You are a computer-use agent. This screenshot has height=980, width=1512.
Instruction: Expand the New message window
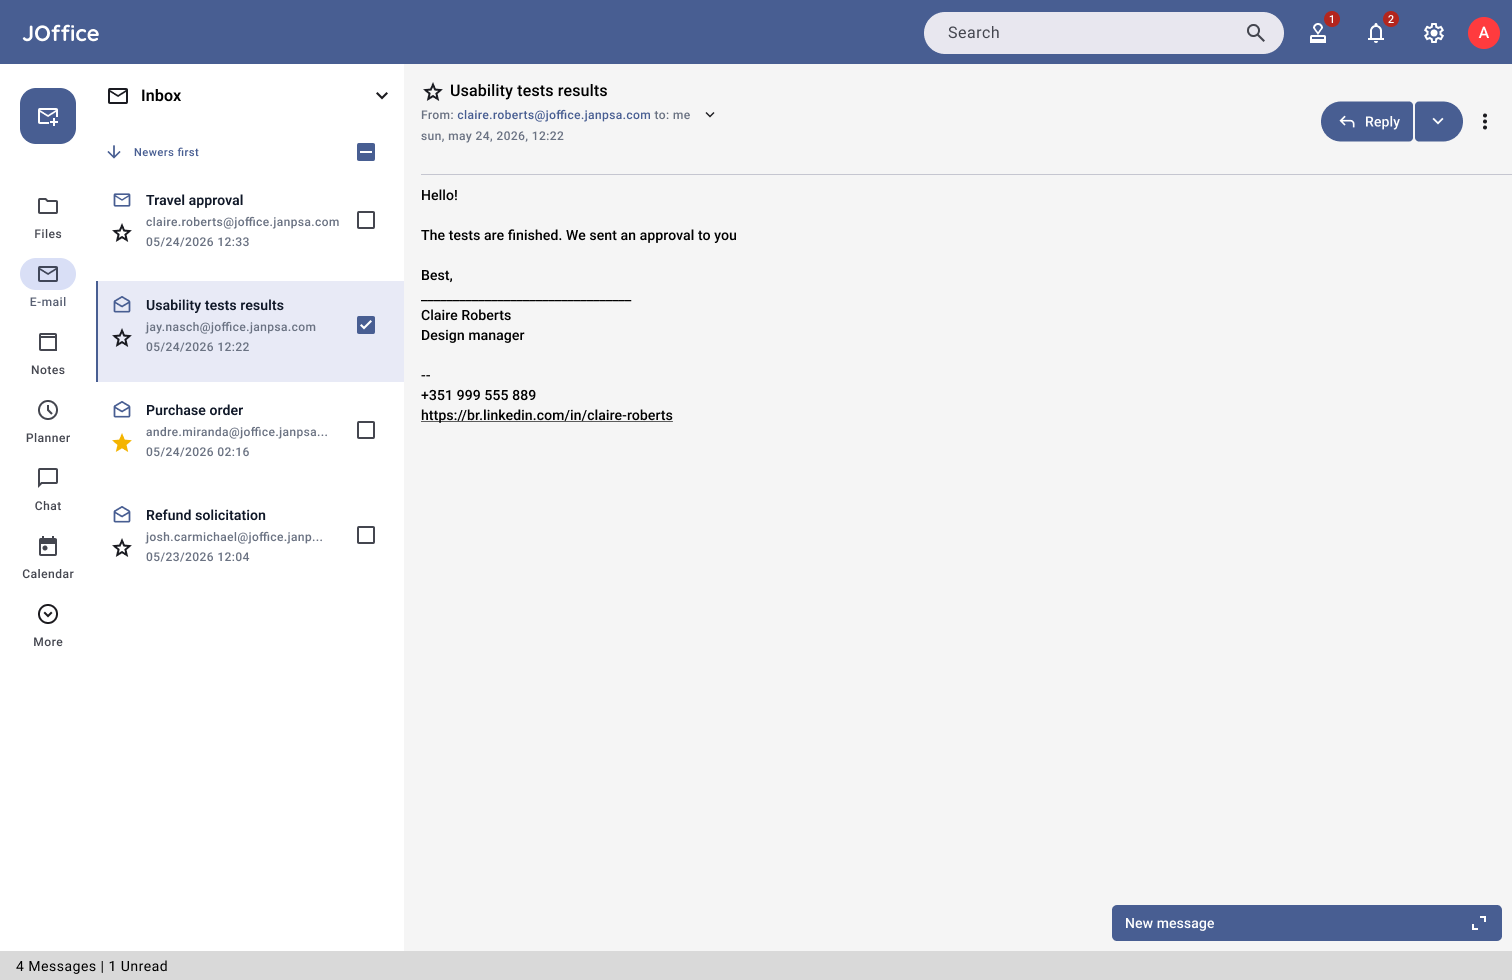tap(1479, 923)
